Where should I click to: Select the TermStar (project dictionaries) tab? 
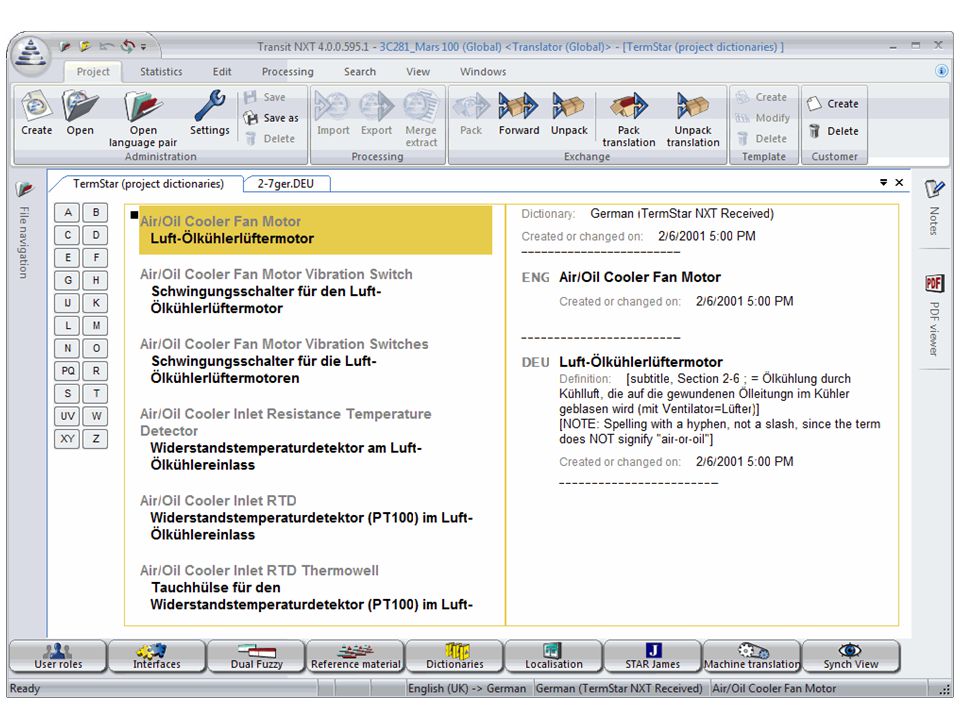(148, 184)
